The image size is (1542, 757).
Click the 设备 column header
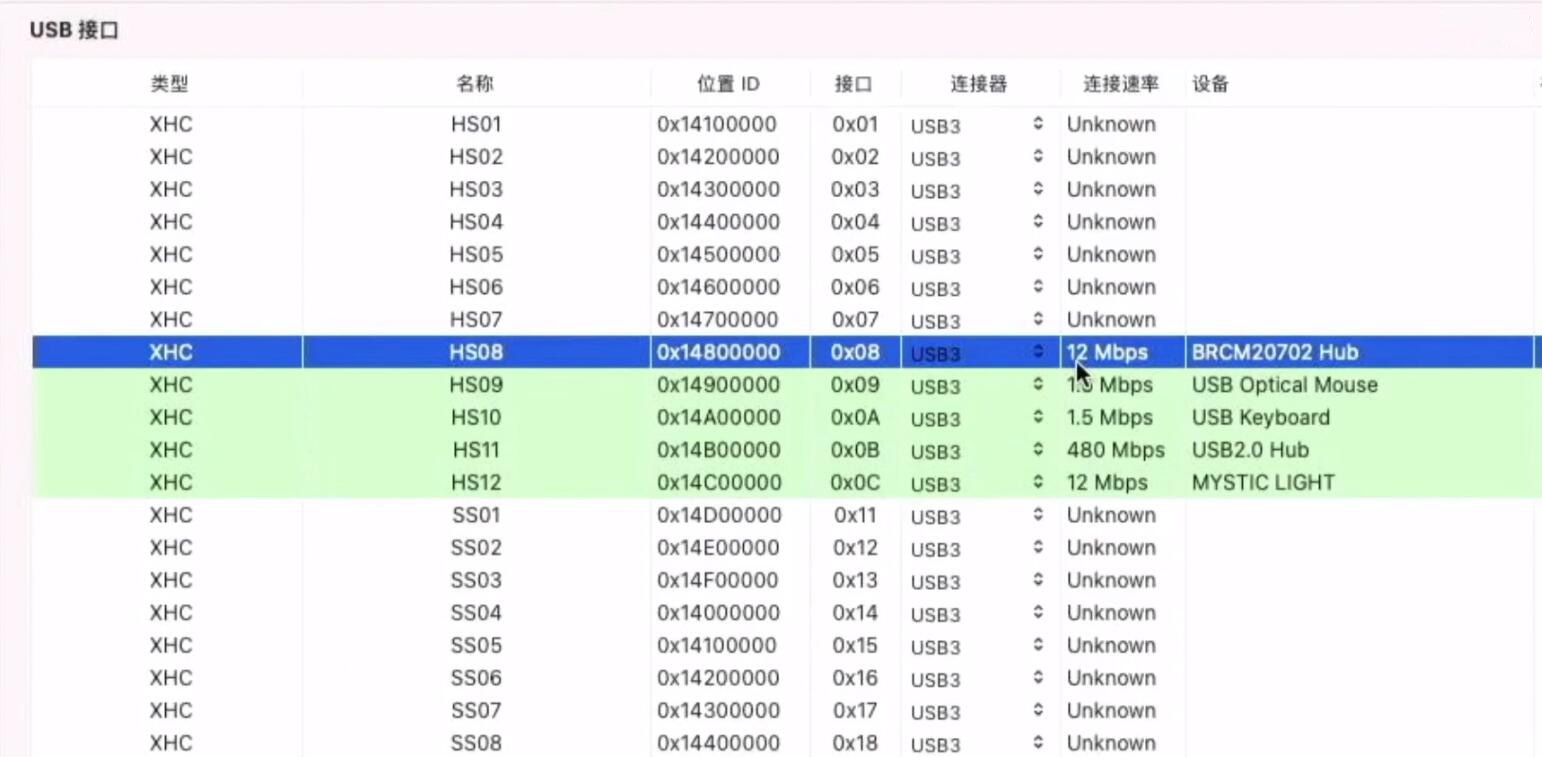[1208, 84]
